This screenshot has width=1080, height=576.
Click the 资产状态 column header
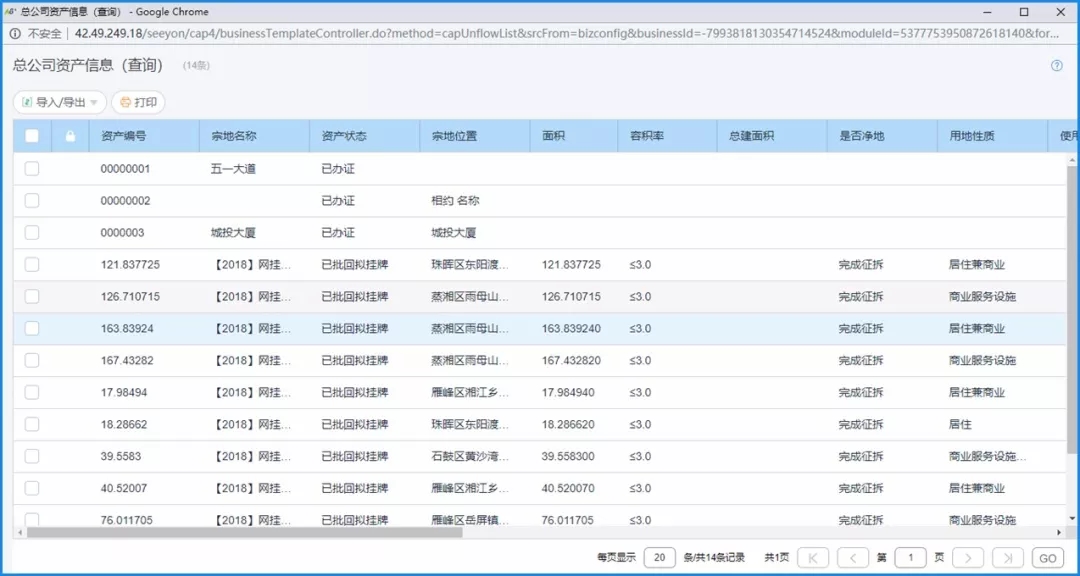(344, 136)
